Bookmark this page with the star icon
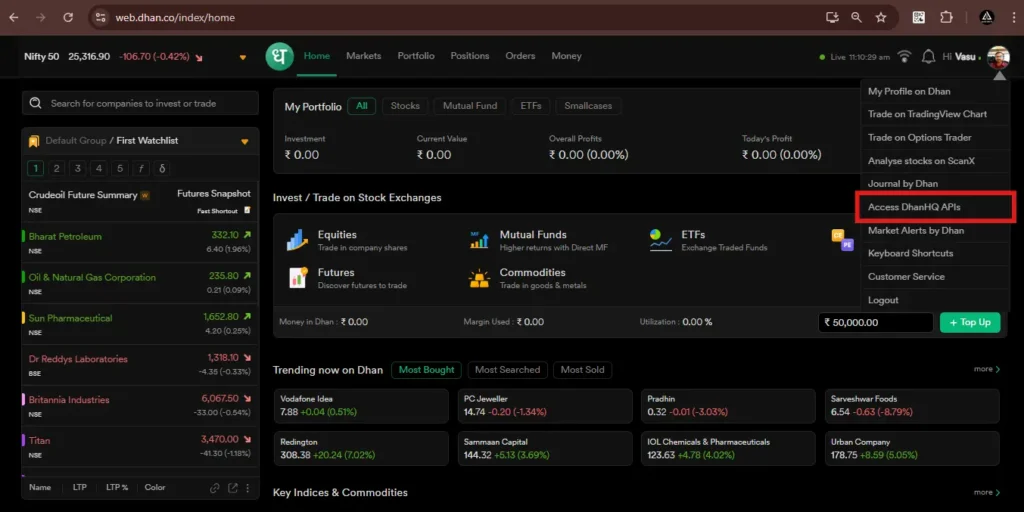 tap(881, 18)
